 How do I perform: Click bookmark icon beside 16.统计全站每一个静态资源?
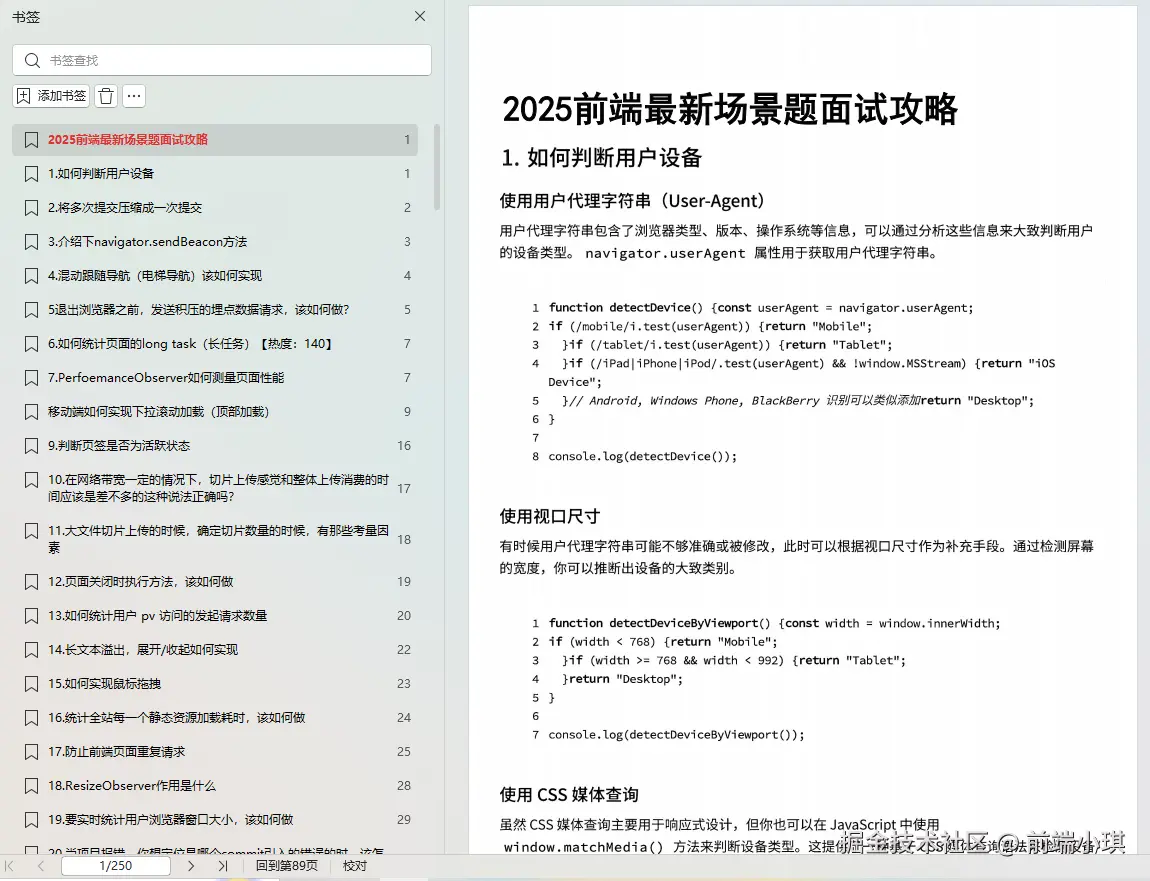pos(31,717)
